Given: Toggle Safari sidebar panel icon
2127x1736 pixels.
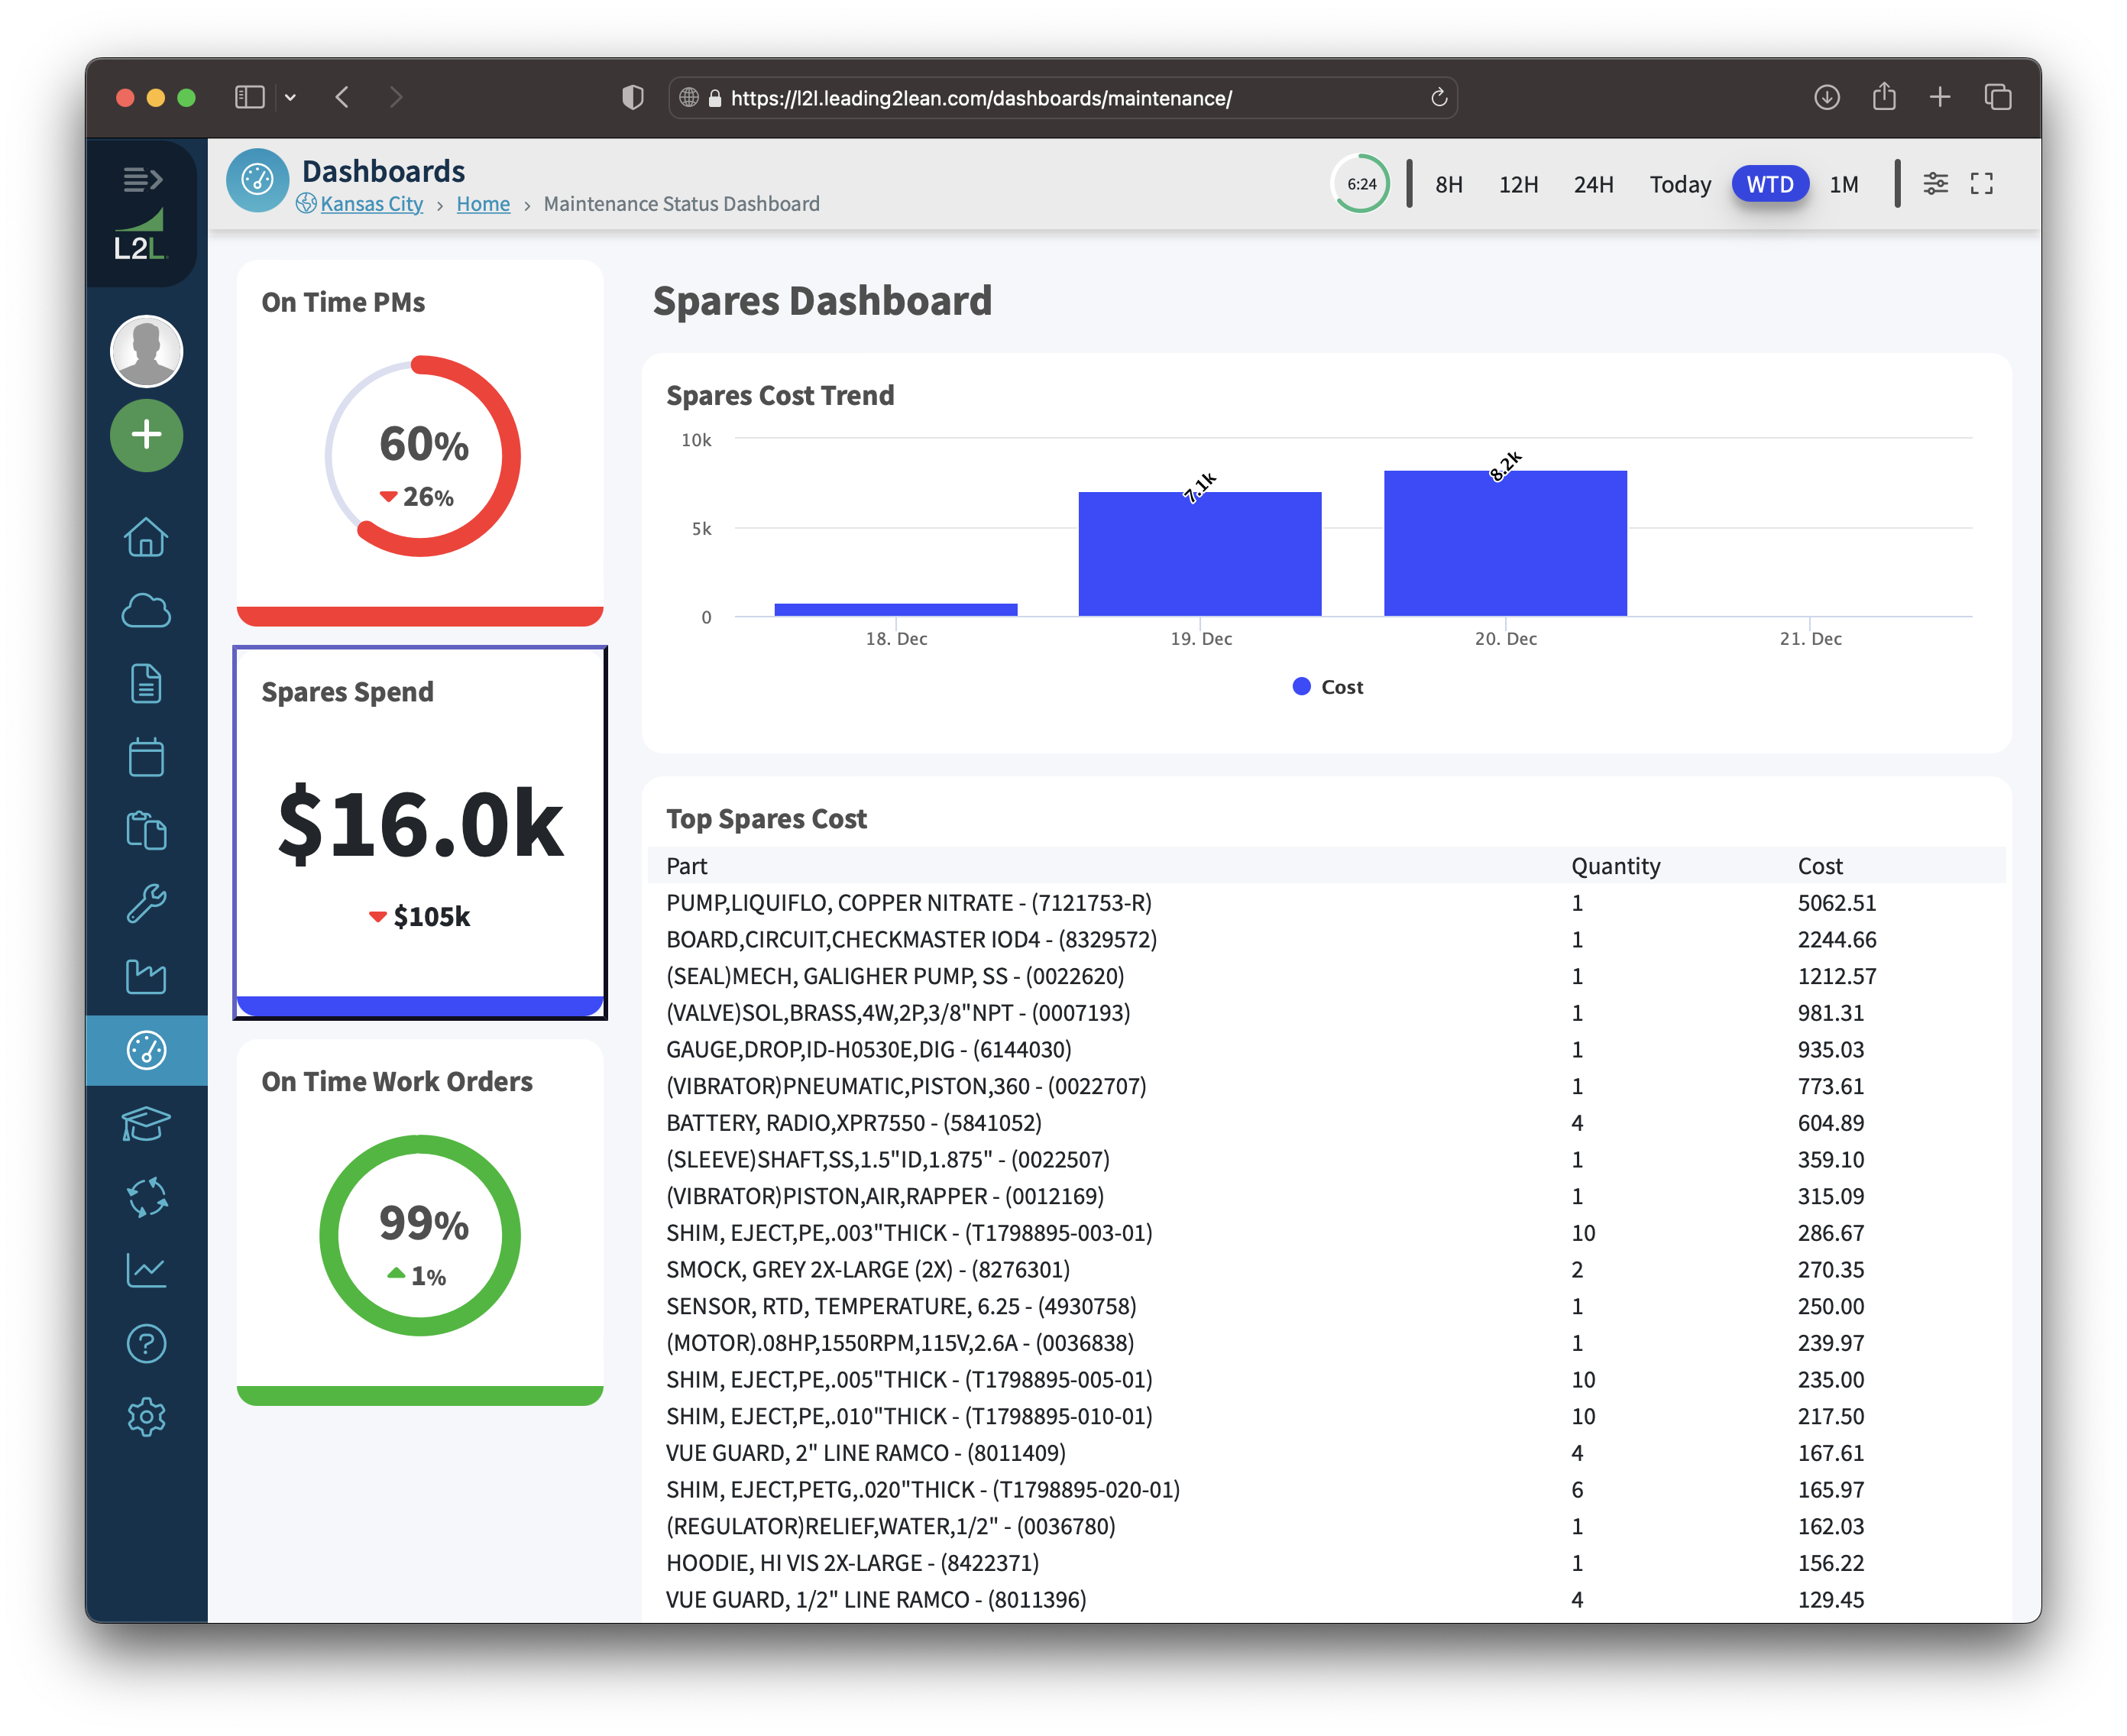Looking at the screenshot, I should point(249,97).
